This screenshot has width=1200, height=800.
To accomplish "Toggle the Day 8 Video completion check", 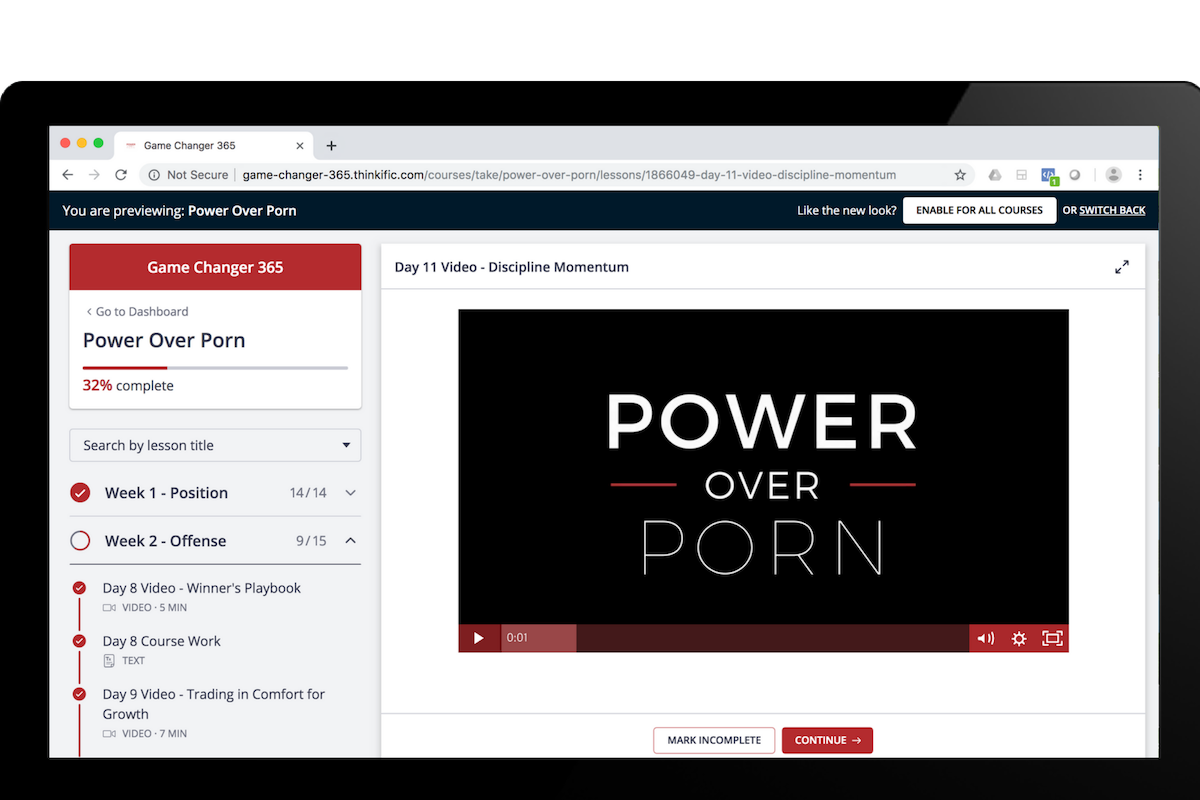I will pyautogui.click(x=79, y=588).
